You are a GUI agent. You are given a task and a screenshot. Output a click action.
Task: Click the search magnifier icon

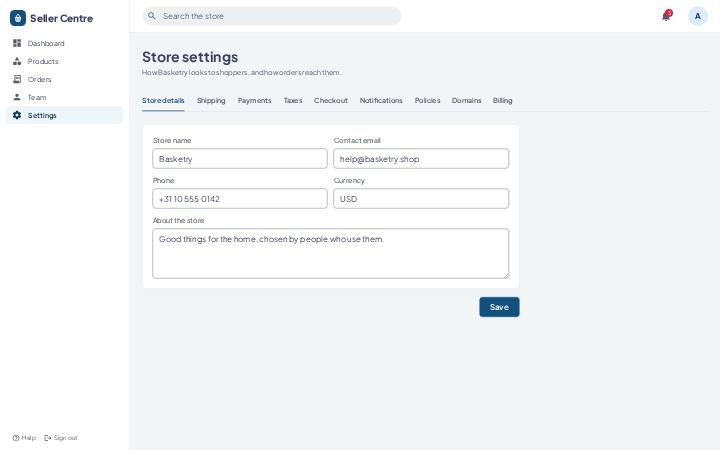tap(152, 16)
